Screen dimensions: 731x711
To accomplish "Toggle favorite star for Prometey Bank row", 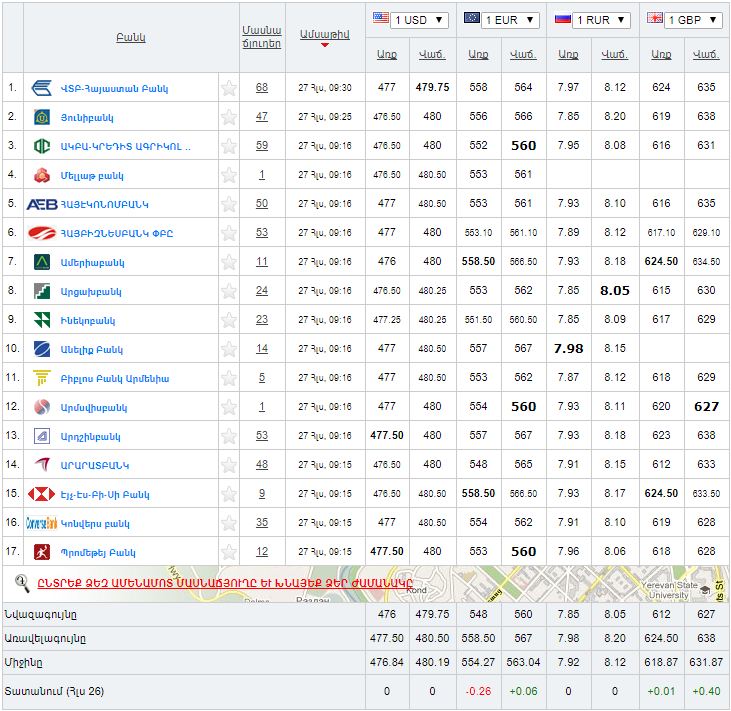I will pos(229,552).
